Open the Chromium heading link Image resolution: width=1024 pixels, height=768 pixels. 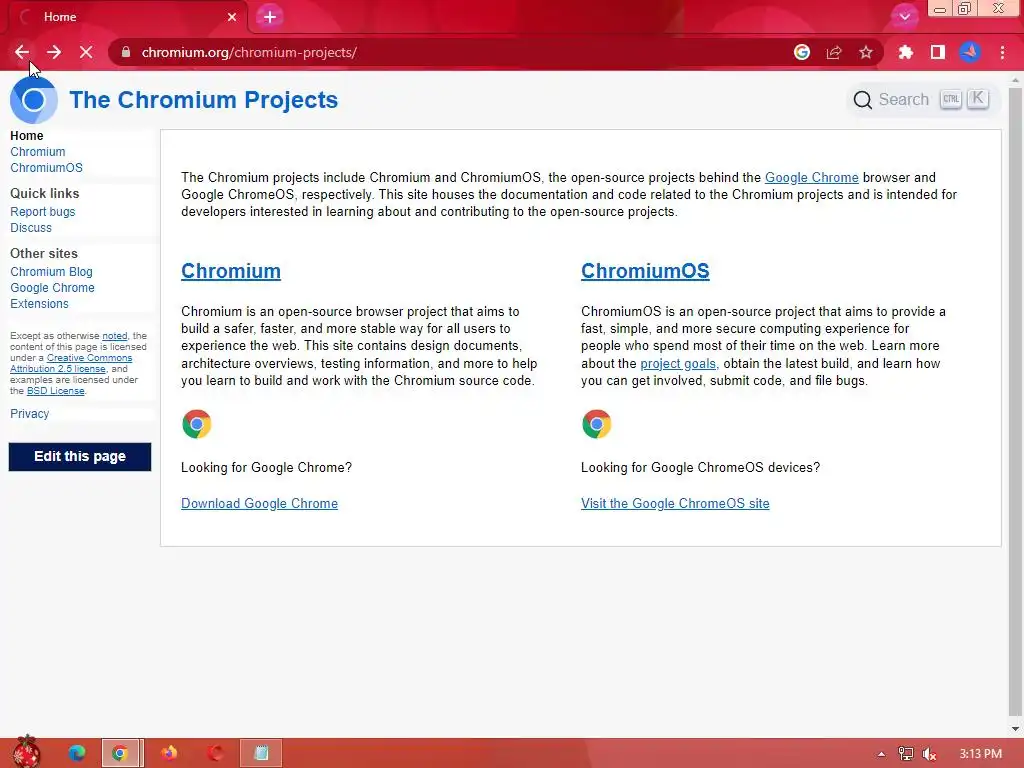coord(231,271)
